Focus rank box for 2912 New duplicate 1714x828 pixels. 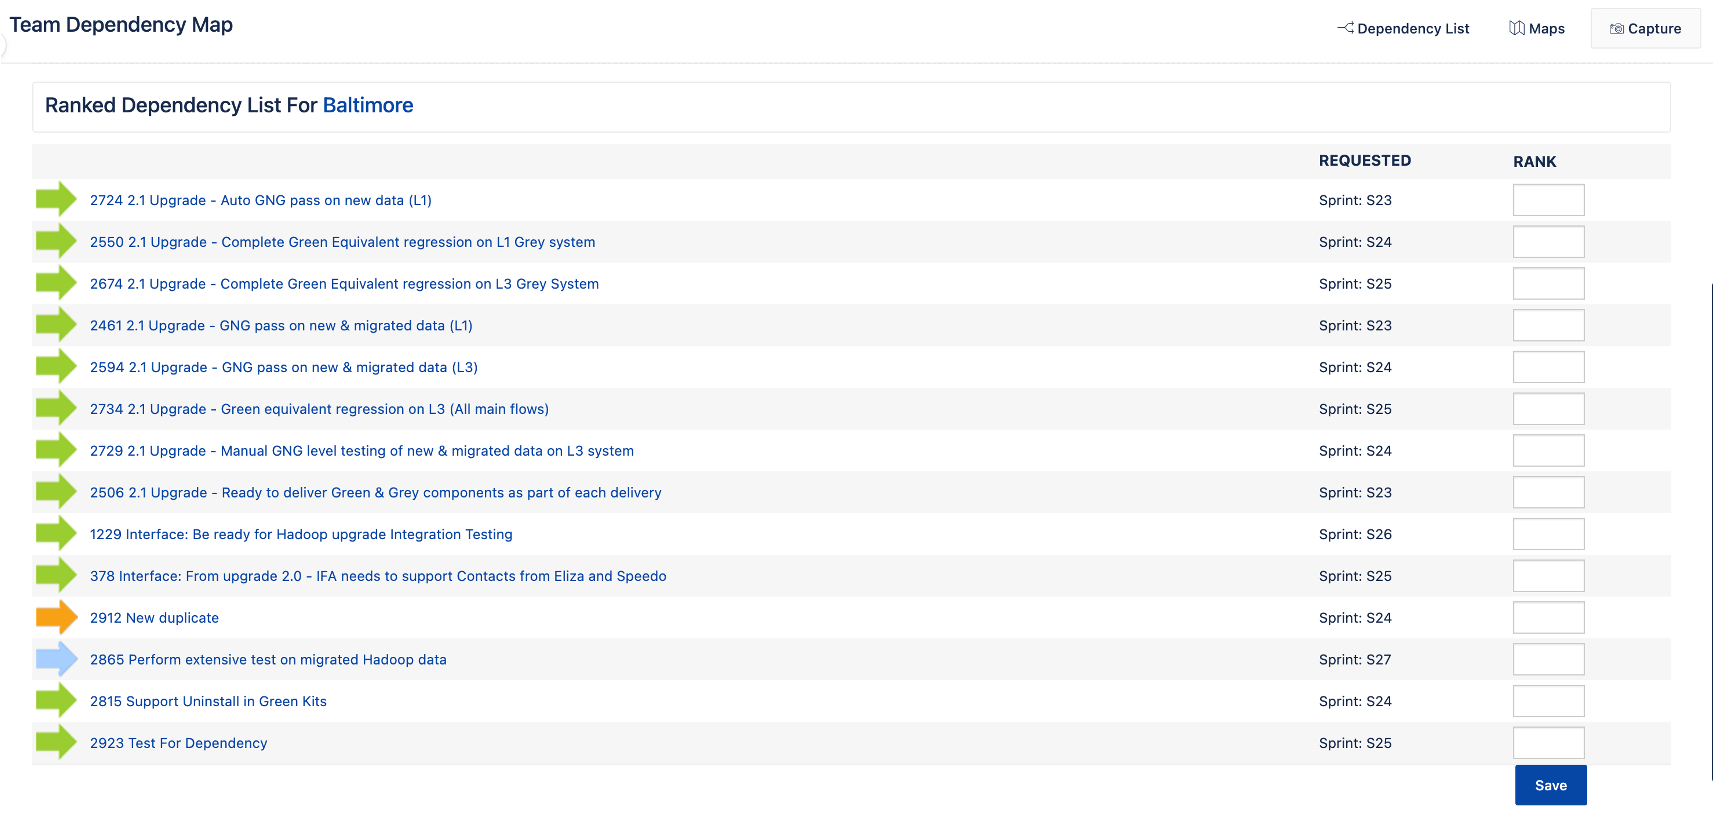(x=1548, y=618)
